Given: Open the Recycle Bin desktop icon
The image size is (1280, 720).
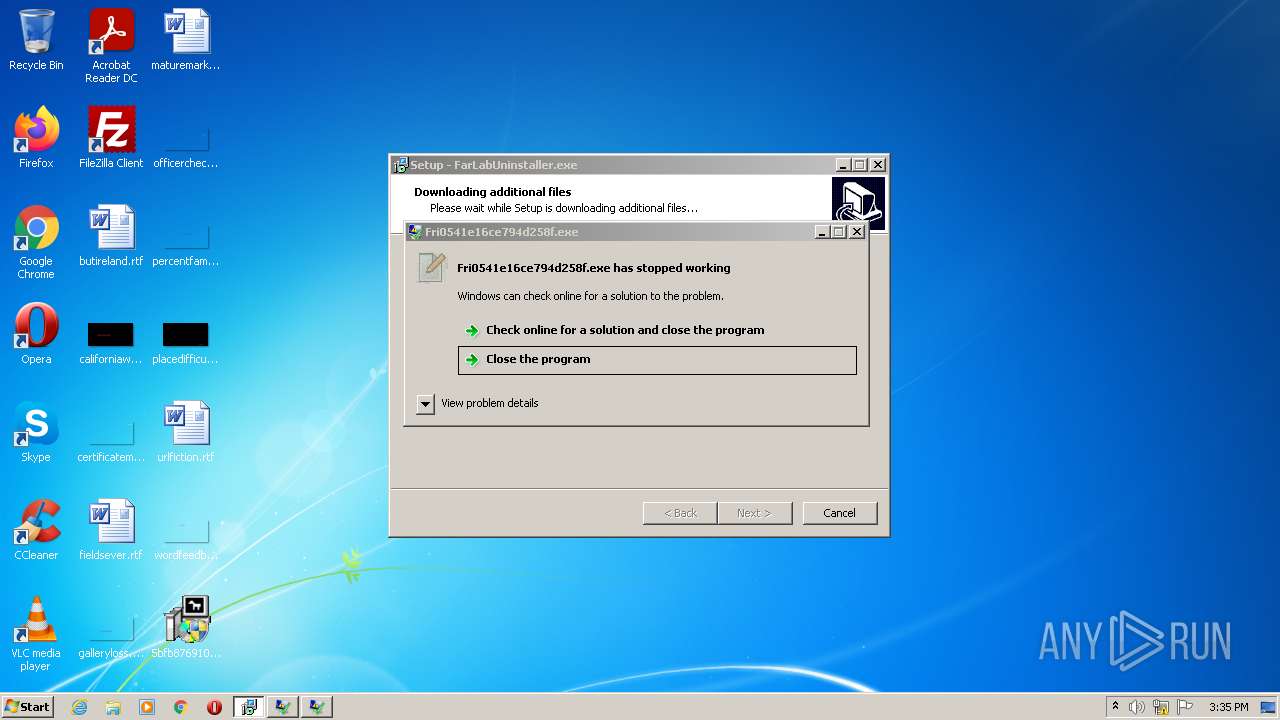Looking at the screenshot, I should tap(36, 40).
